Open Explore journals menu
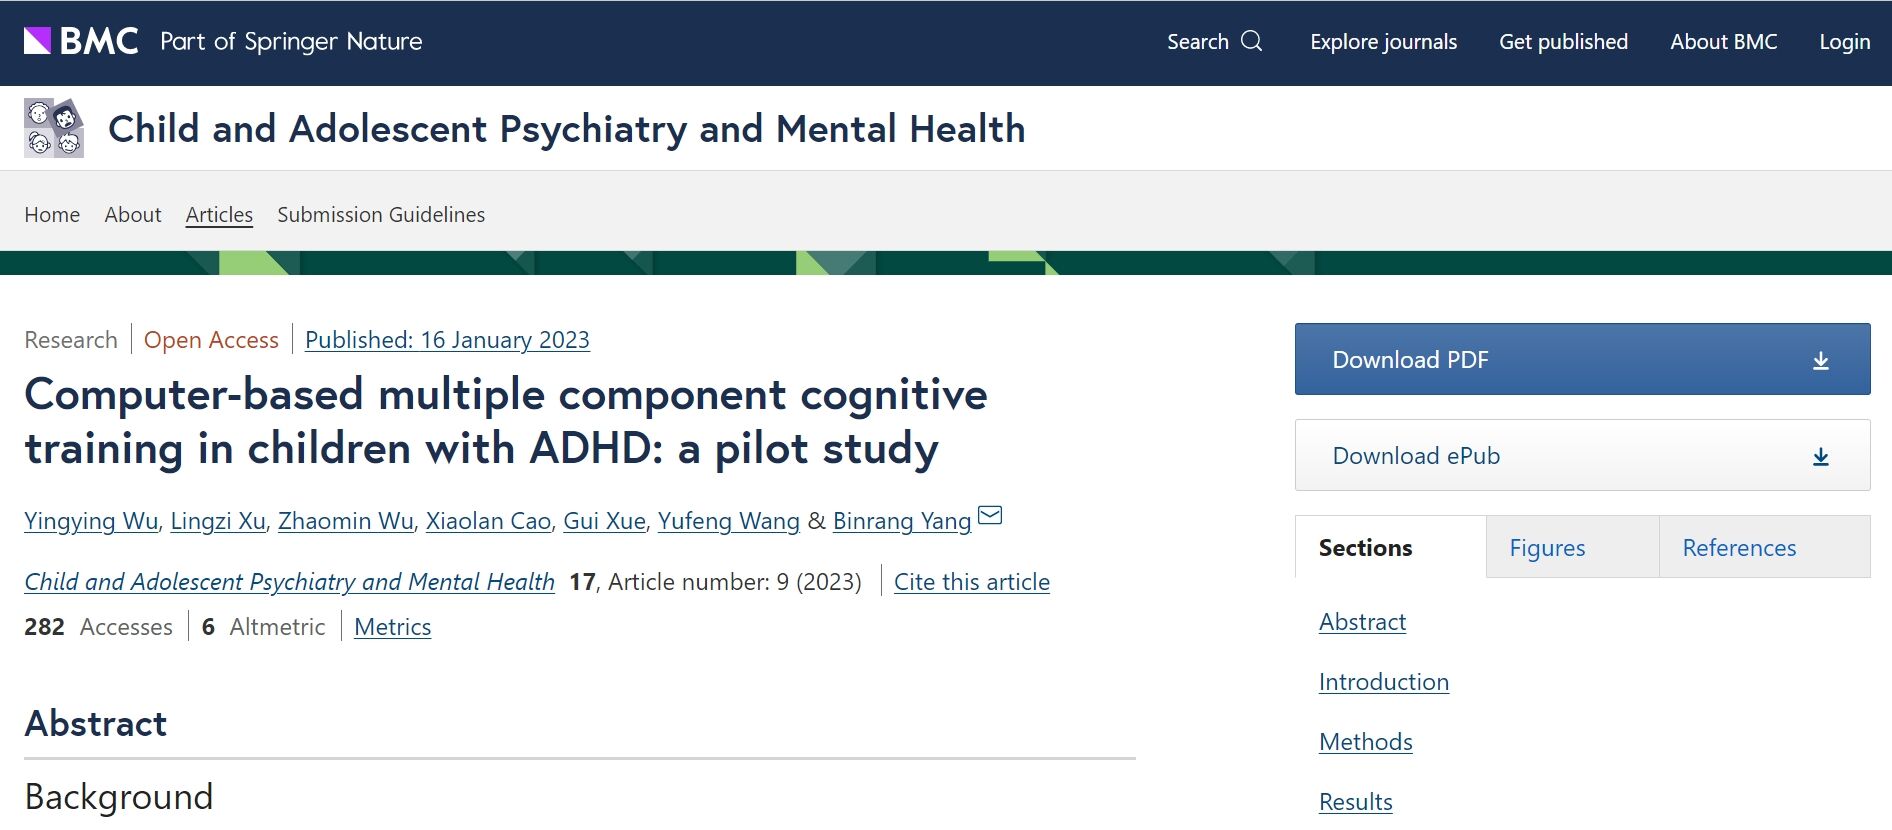The height and width of the screenshot is (830, 1892). point(1383,42)
